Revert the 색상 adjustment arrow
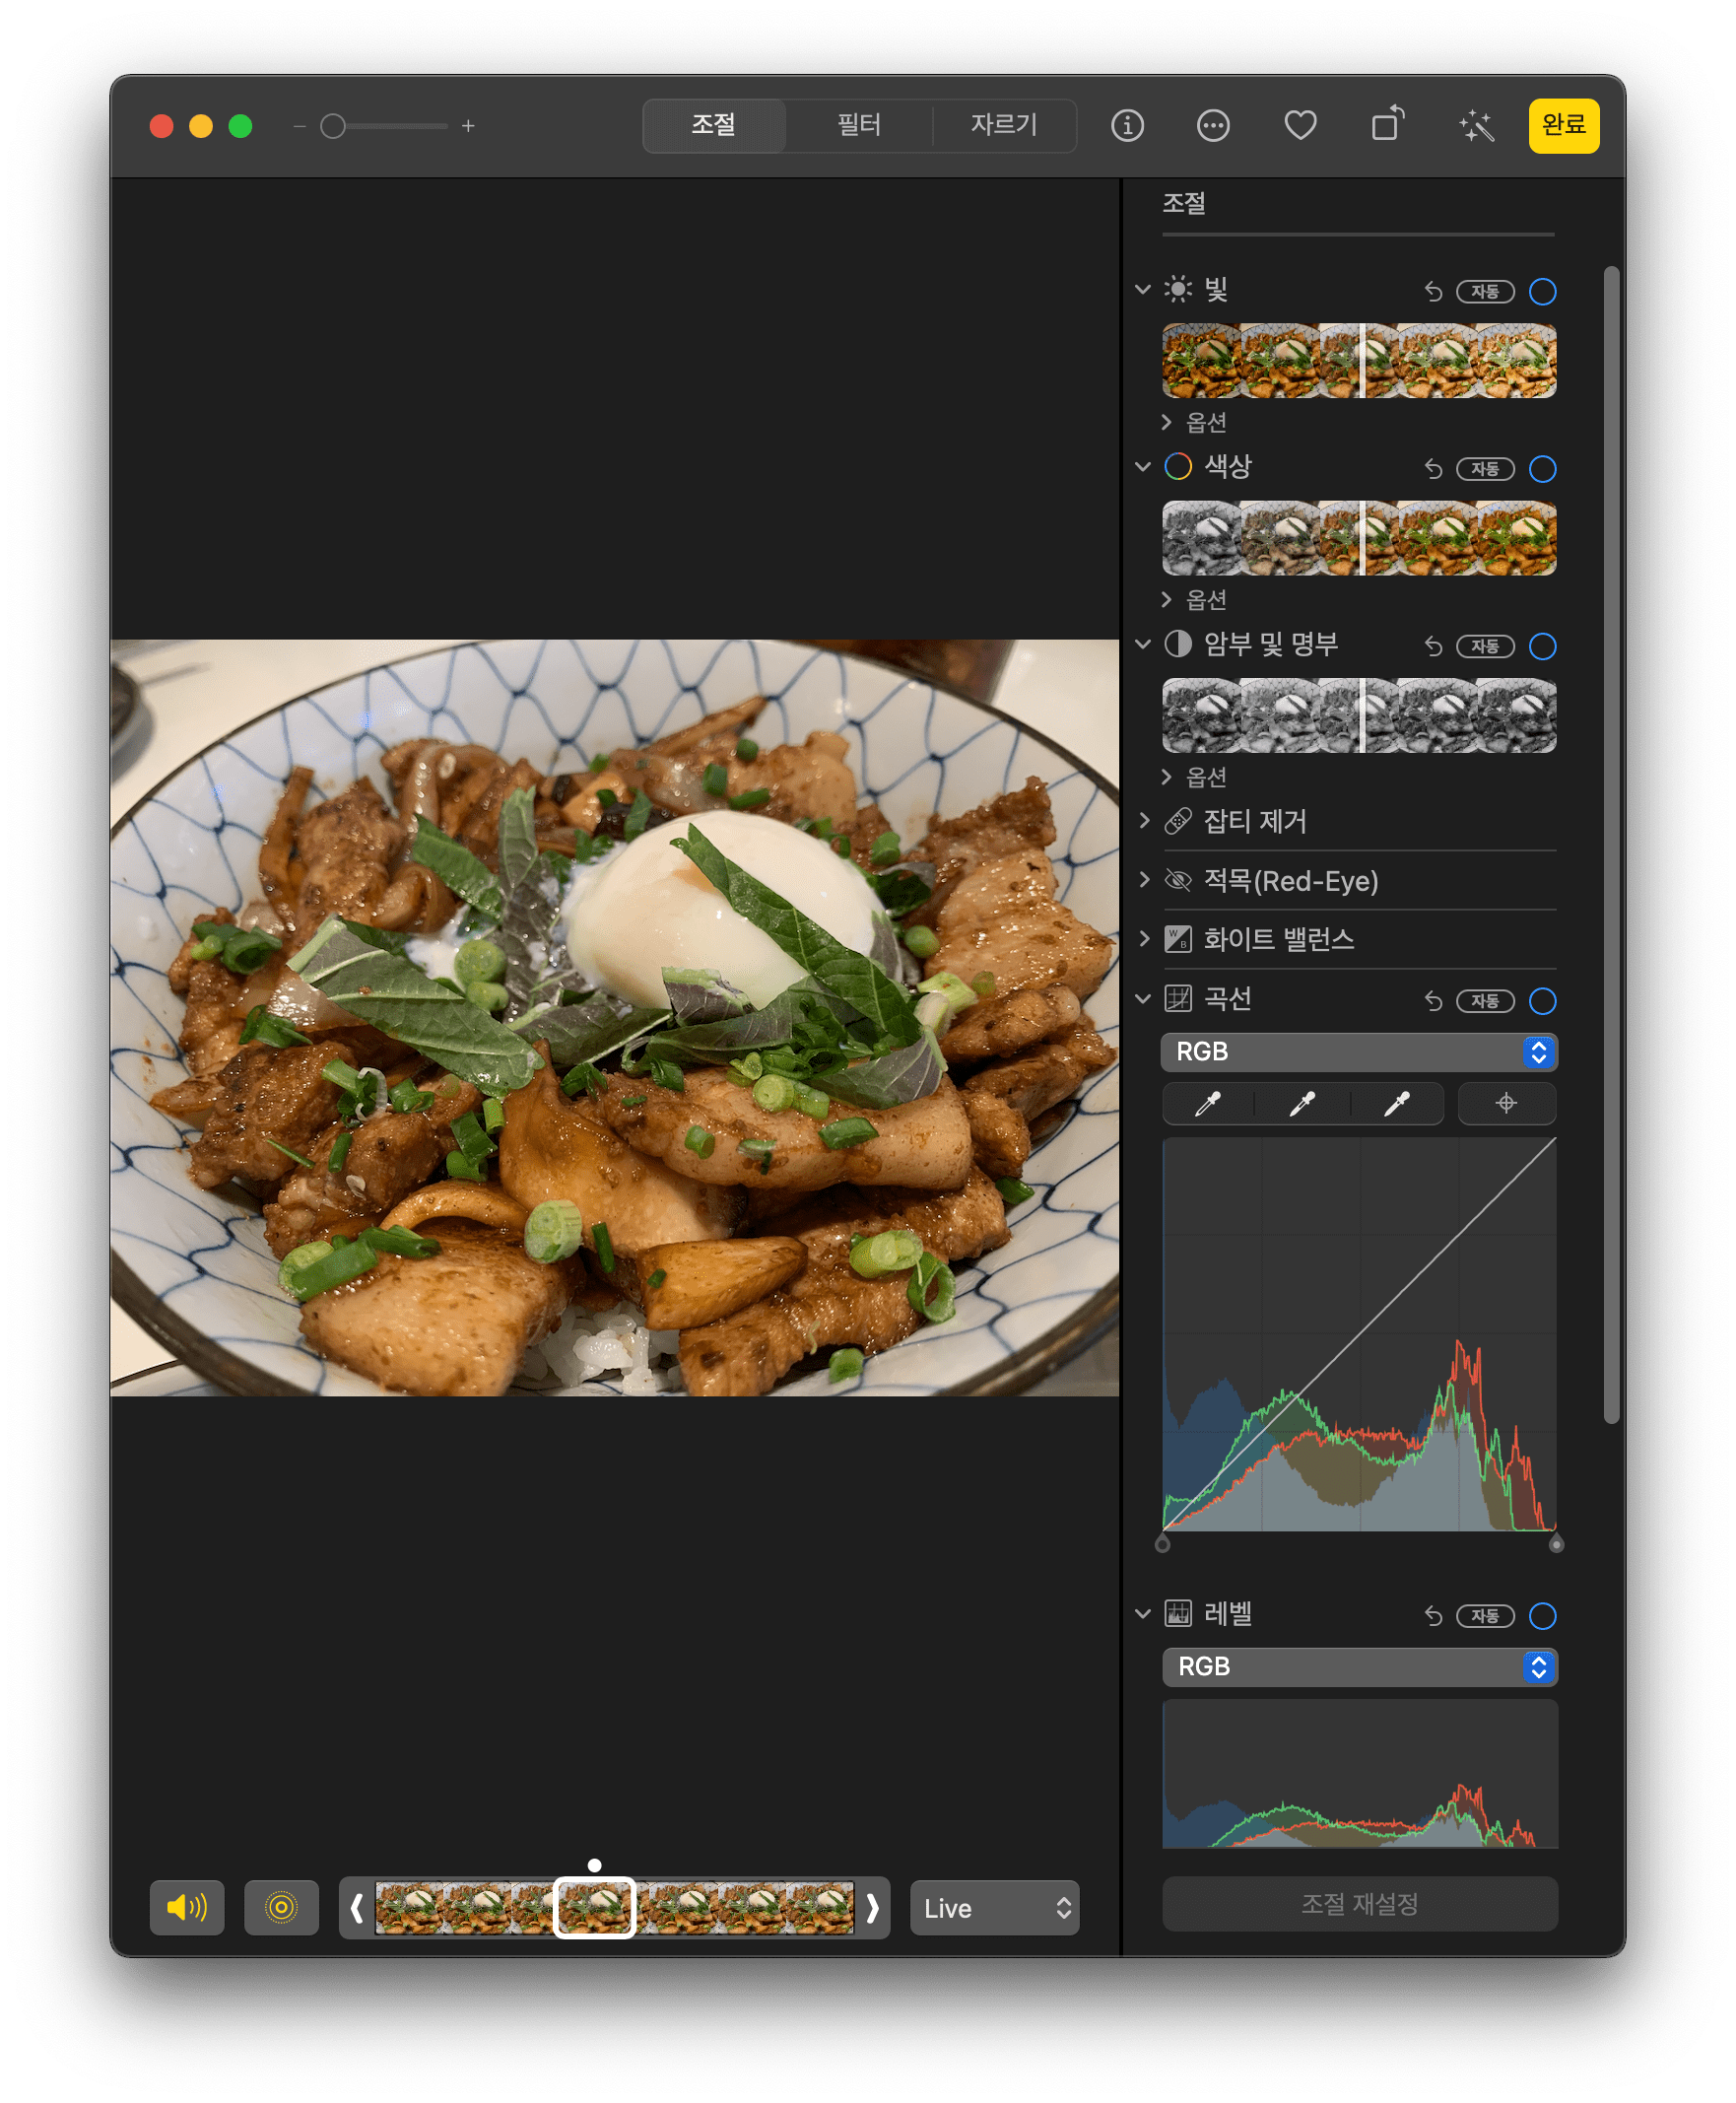This screenshot has height=2103, width=1736. (1433, 469)
